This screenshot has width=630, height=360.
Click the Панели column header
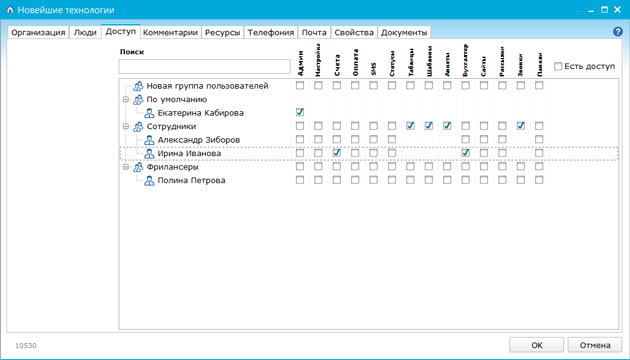pyautogui.click(x=540, y=64)
